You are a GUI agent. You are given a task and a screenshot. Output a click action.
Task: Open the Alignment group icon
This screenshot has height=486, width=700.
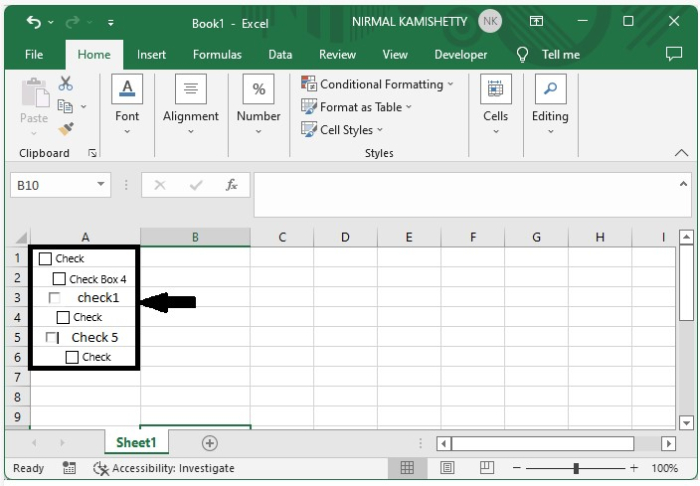click(190, 89)
